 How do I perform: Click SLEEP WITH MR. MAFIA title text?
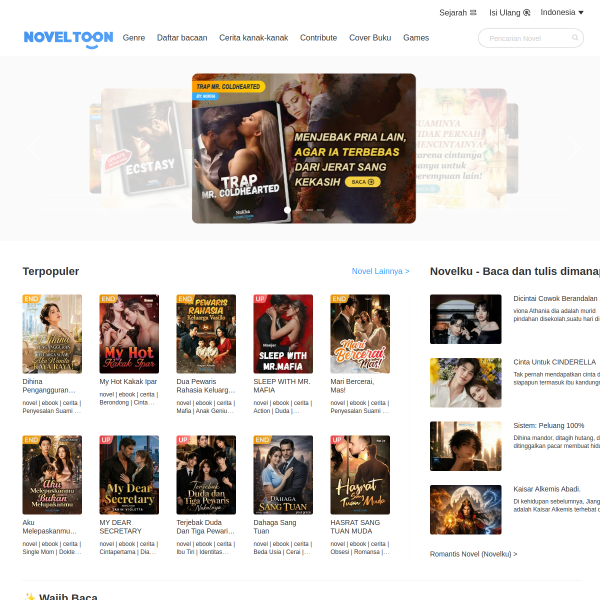[282, 386]
